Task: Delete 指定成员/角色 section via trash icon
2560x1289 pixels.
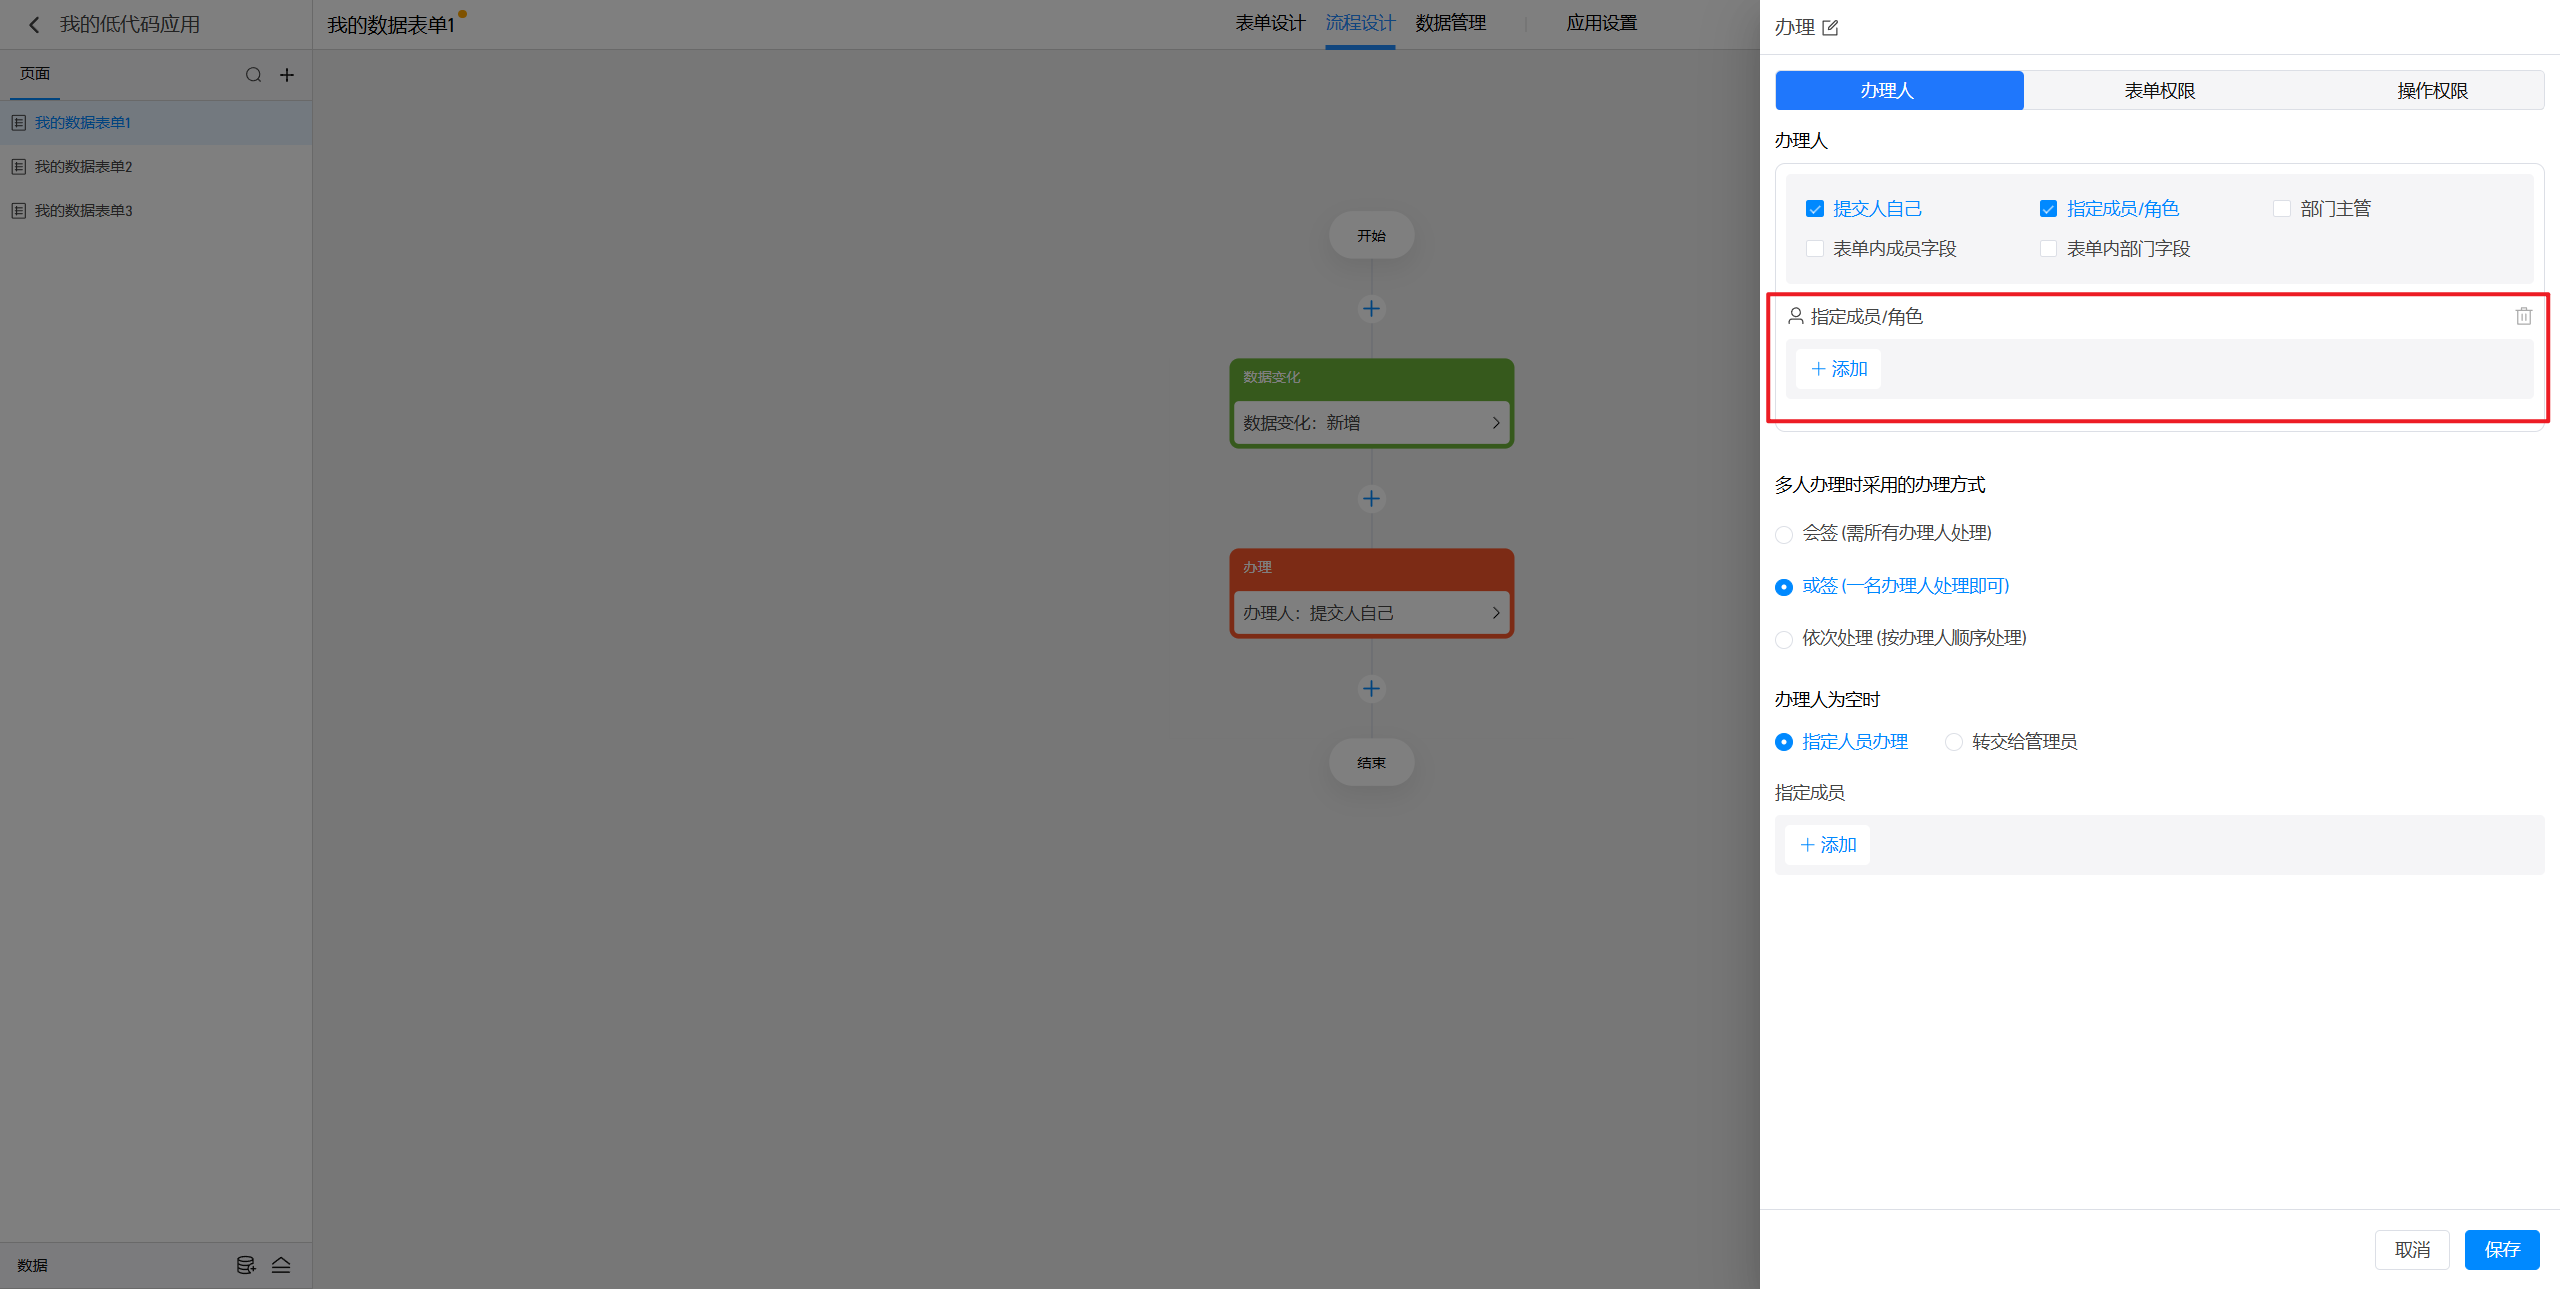Action: [2523, 316]
